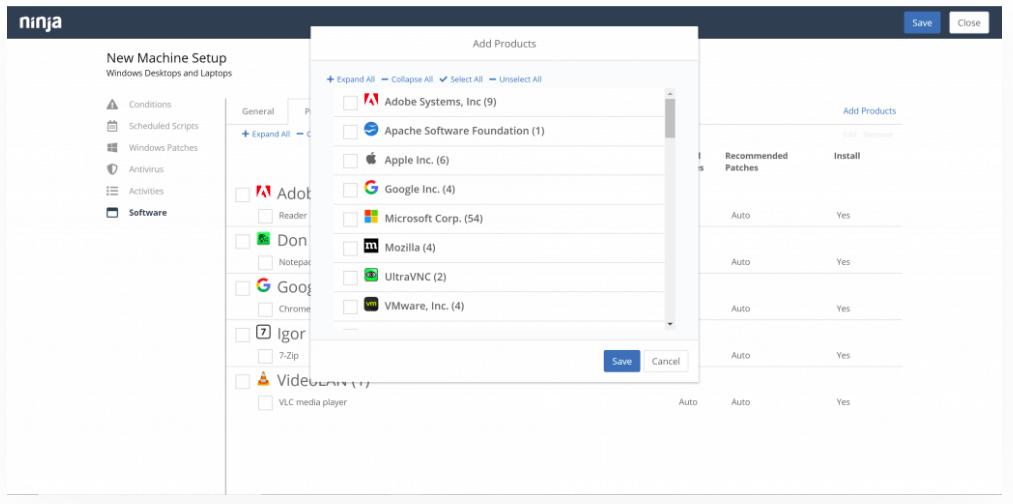Click Windows Patches logo icon

[x=112, y=147]
